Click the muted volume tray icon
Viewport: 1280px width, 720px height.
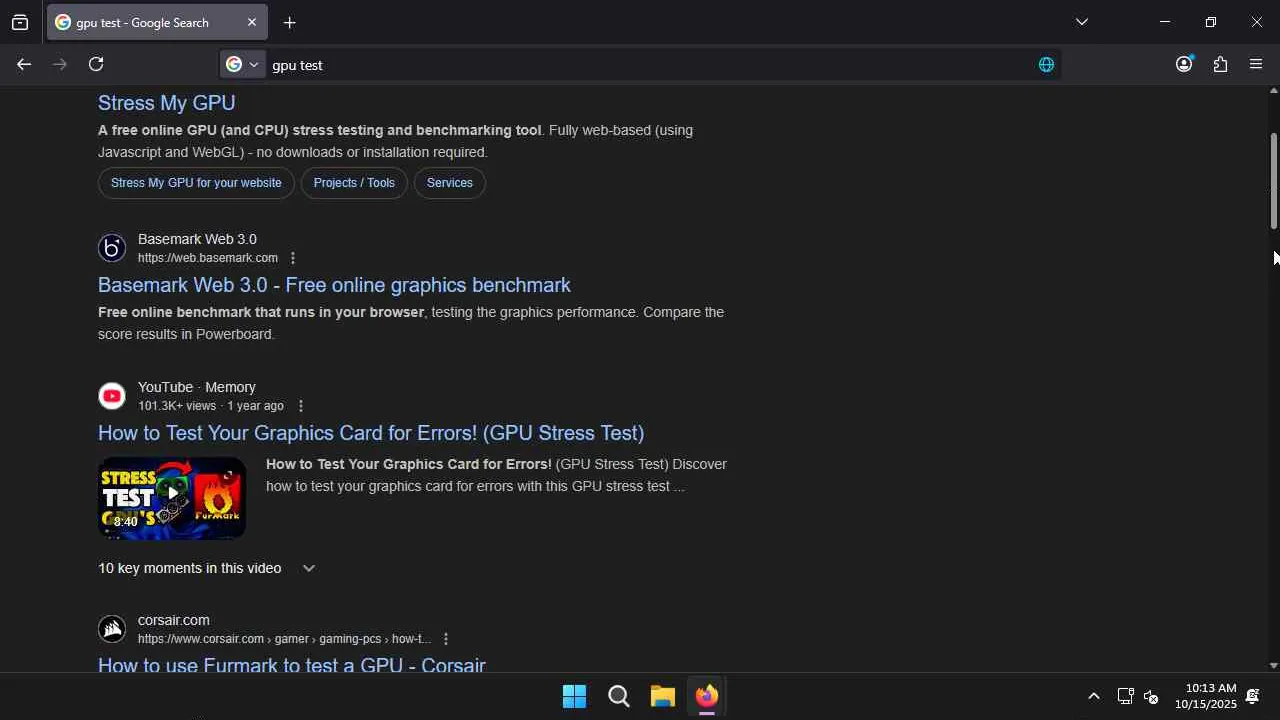coord(1151,696)
